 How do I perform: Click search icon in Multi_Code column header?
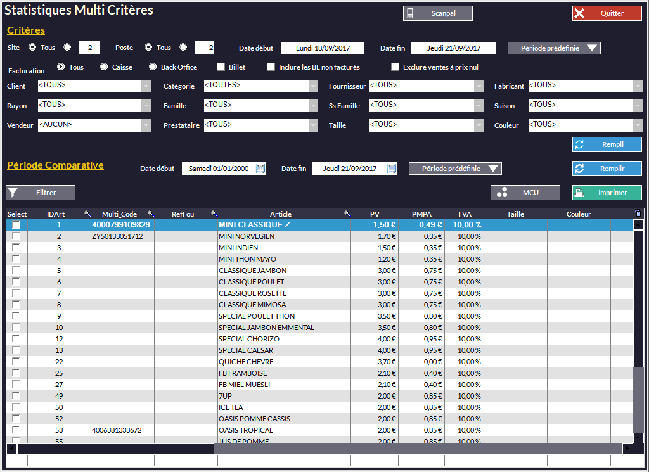151,214
